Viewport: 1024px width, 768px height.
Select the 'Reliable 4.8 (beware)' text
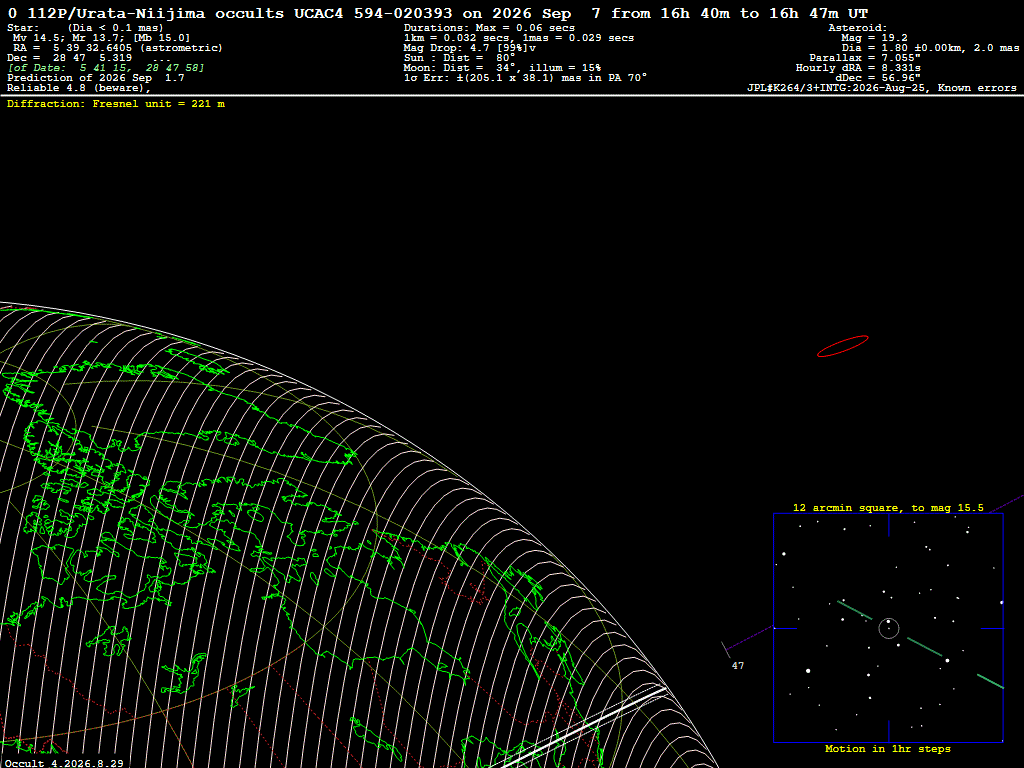78,88
